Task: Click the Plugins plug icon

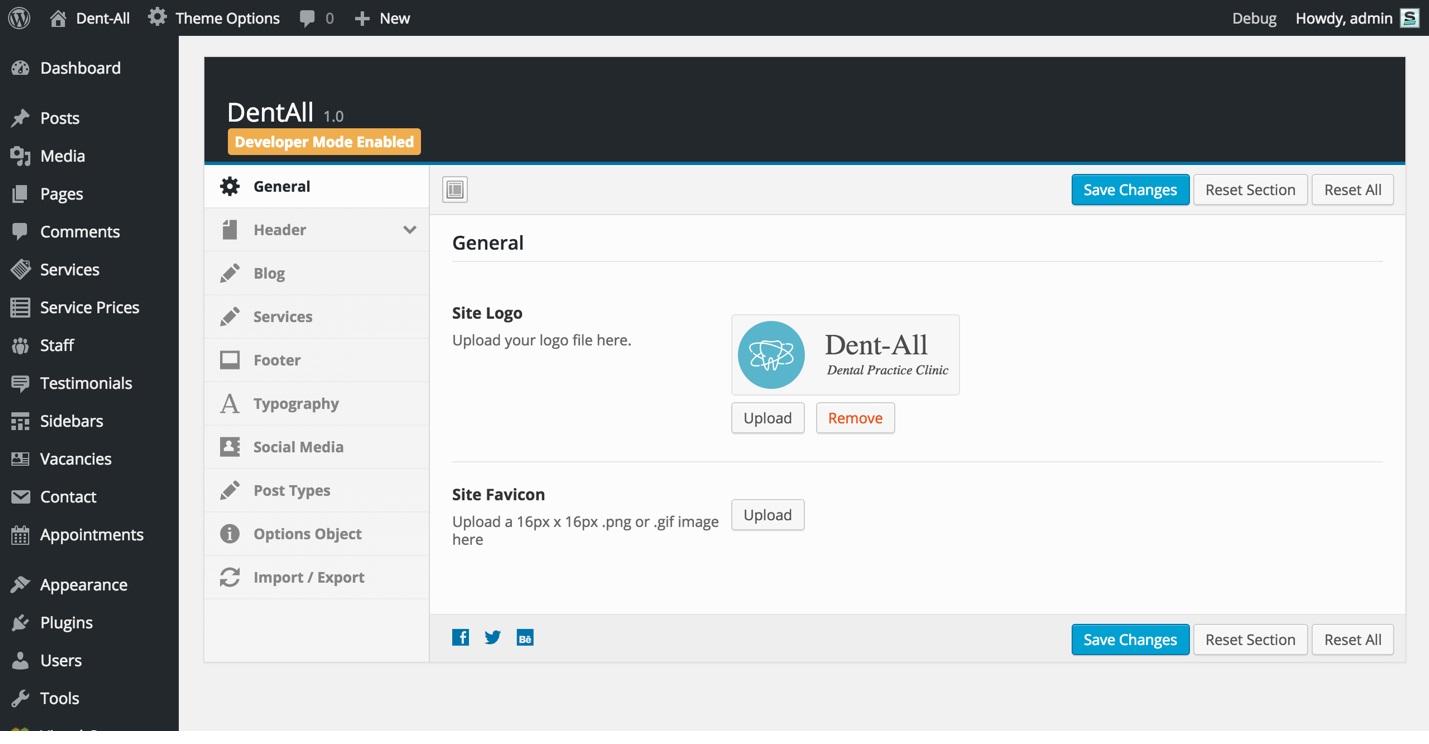Action: 20,623
